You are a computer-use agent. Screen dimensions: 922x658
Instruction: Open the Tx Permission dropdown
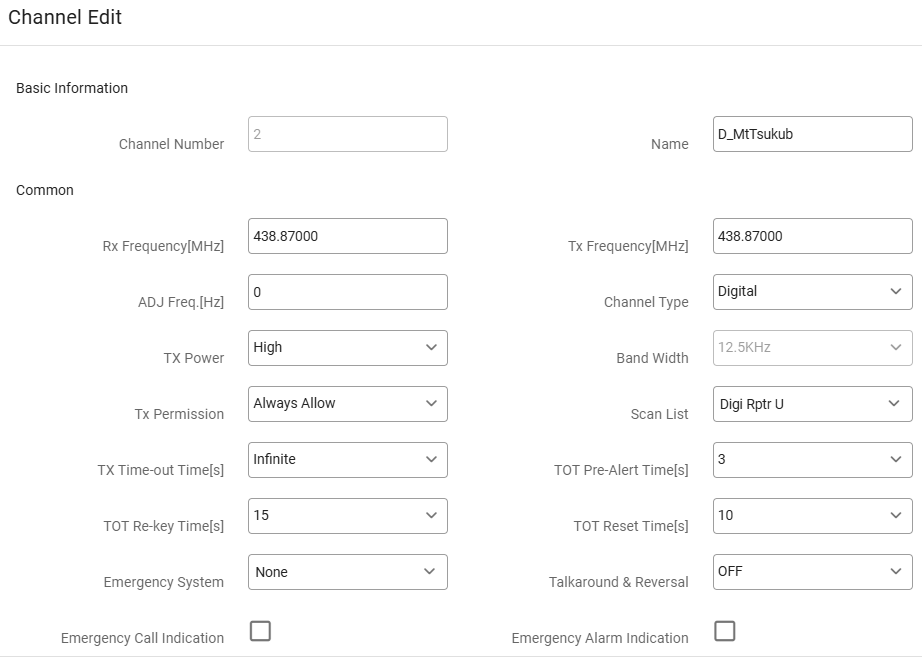pyautogui.click(x=347, y=404)
